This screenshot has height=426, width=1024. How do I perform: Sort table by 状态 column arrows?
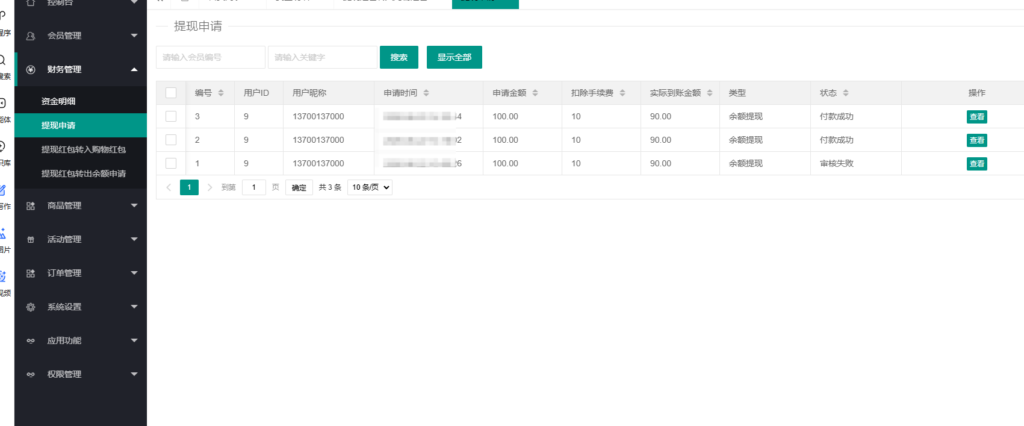point(846,93)
